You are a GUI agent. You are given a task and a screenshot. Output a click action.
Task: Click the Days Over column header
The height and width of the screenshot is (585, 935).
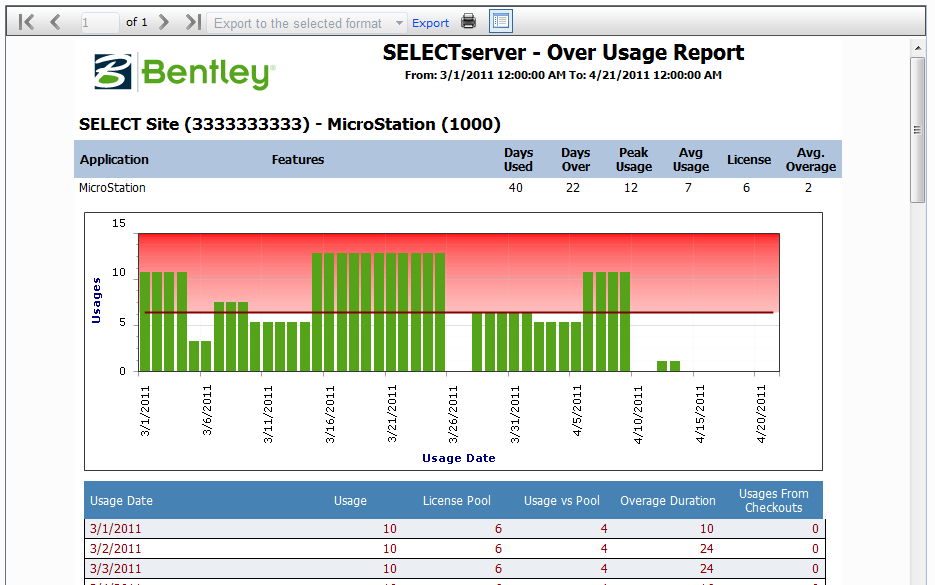pyautogui.click(x=575, y=160)
